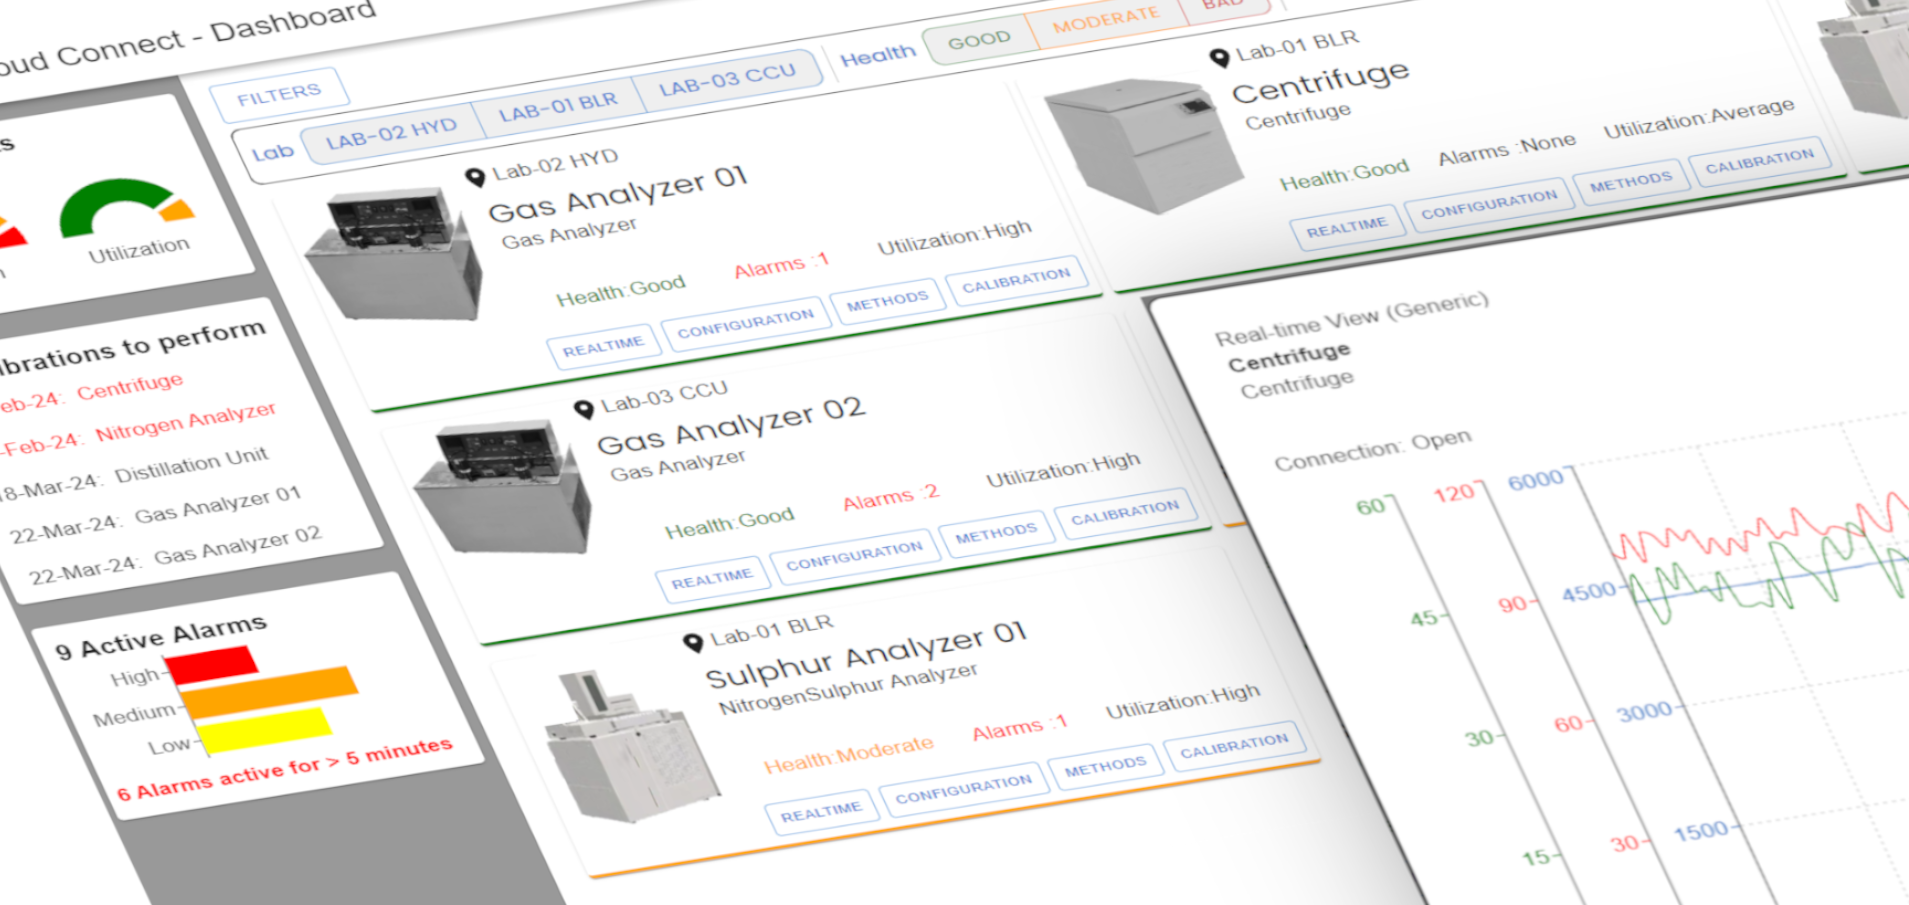Click the yellow Low alarms bar
The image size is (1909, 905).
[266, 730]
